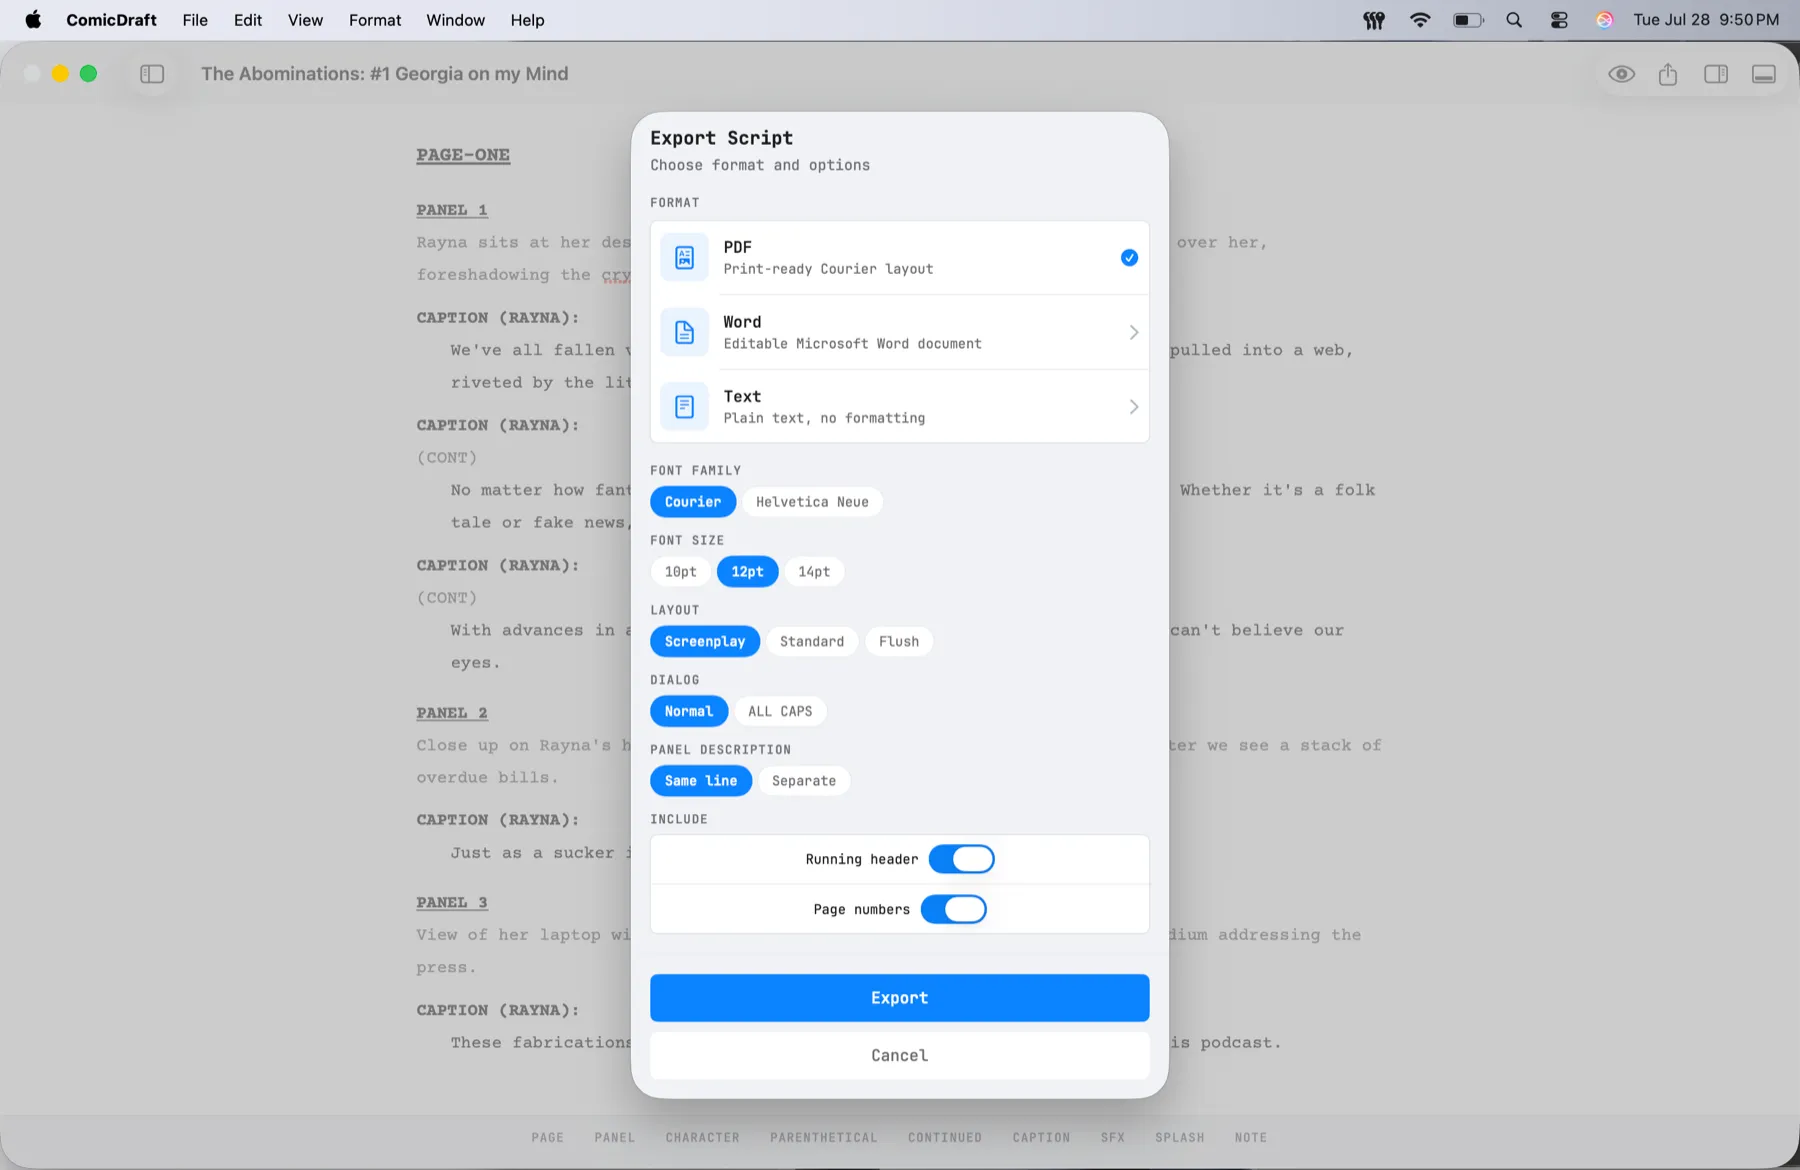Screen dimensions: 1800x1170
Task: Open the Apple menu
Action: pos(33,20)
